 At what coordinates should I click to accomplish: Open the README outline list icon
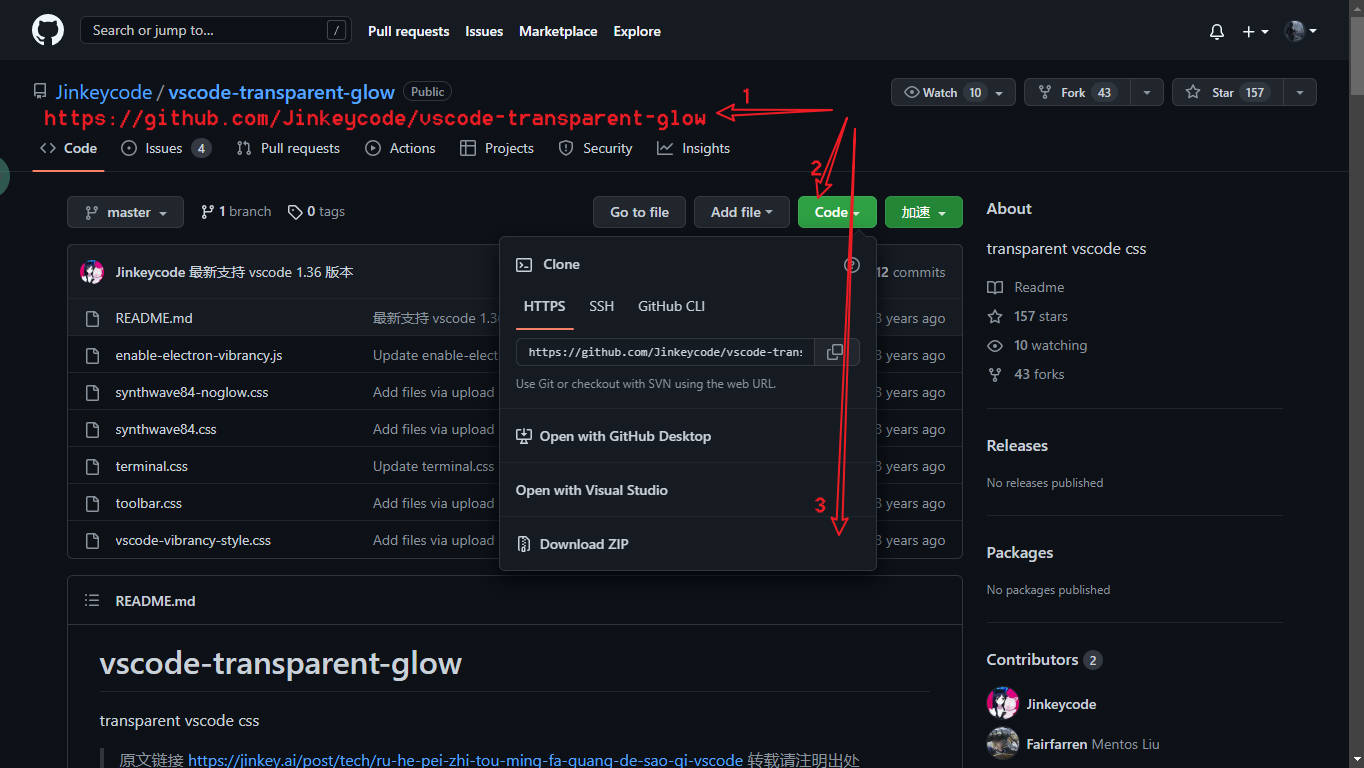click(x=92, y=601)
